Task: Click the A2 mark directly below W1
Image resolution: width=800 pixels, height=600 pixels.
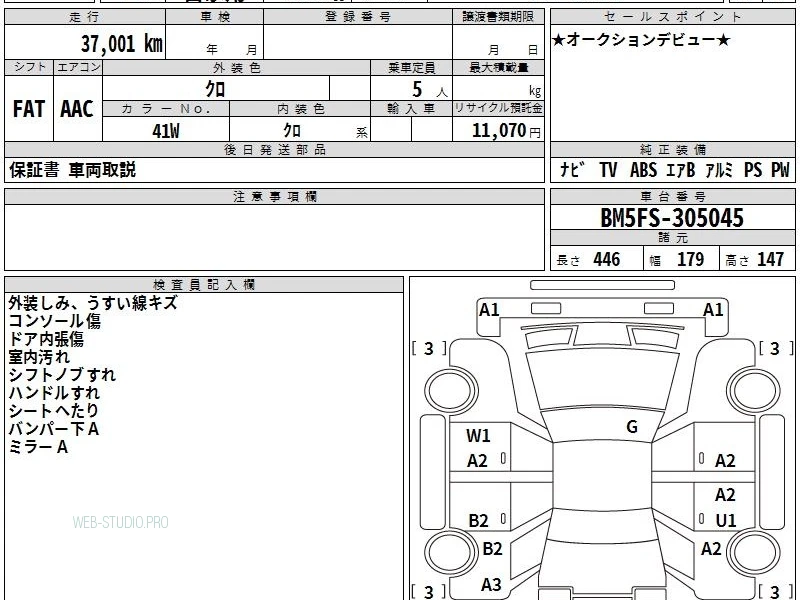Action: [478, 461]
